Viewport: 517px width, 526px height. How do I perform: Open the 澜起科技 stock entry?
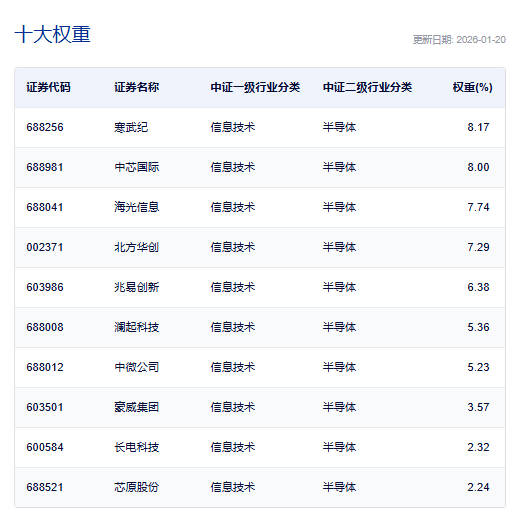click(137, 327)
